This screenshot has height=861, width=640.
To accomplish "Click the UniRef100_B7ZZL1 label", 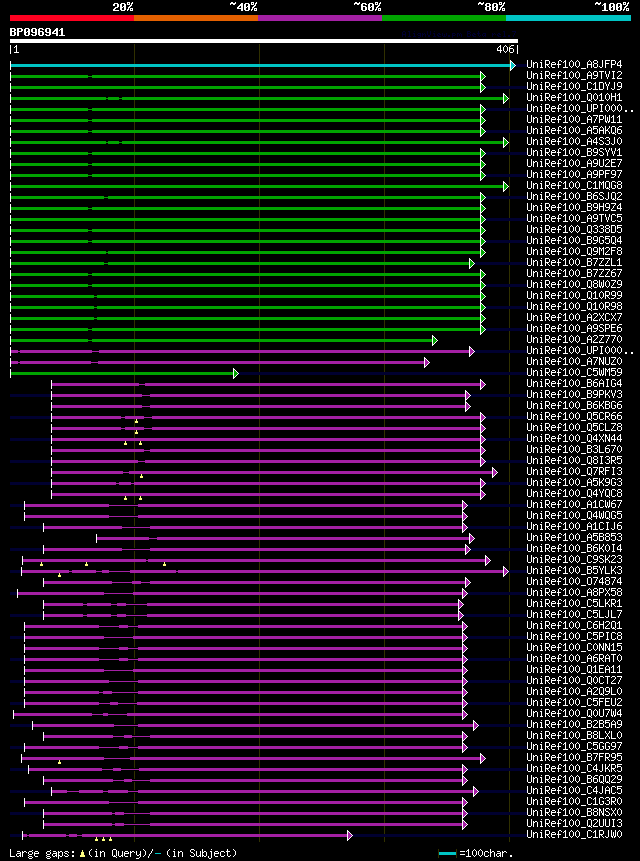I will [x=574, y=262].
